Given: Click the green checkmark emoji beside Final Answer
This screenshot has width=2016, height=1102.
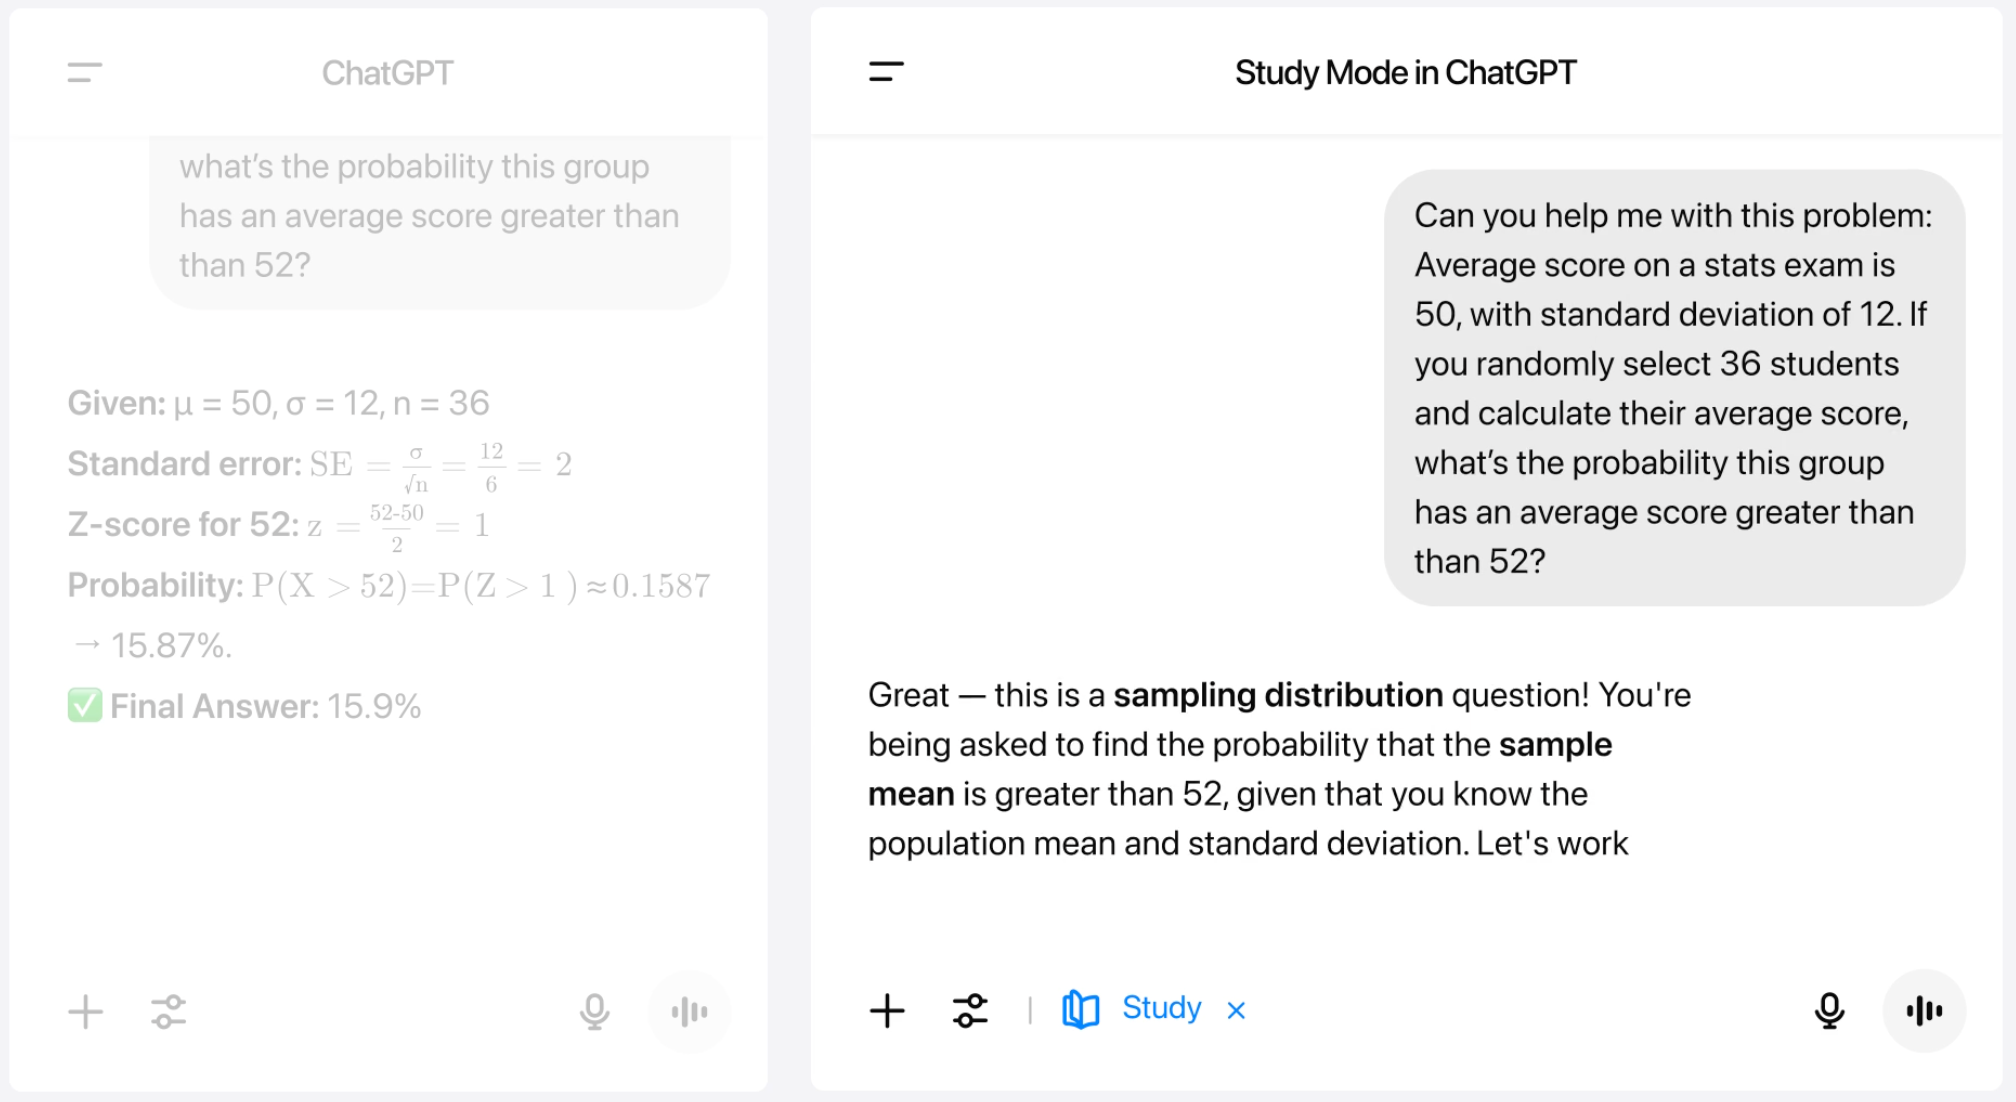Looking at the screenshot, I should (85, 705).
